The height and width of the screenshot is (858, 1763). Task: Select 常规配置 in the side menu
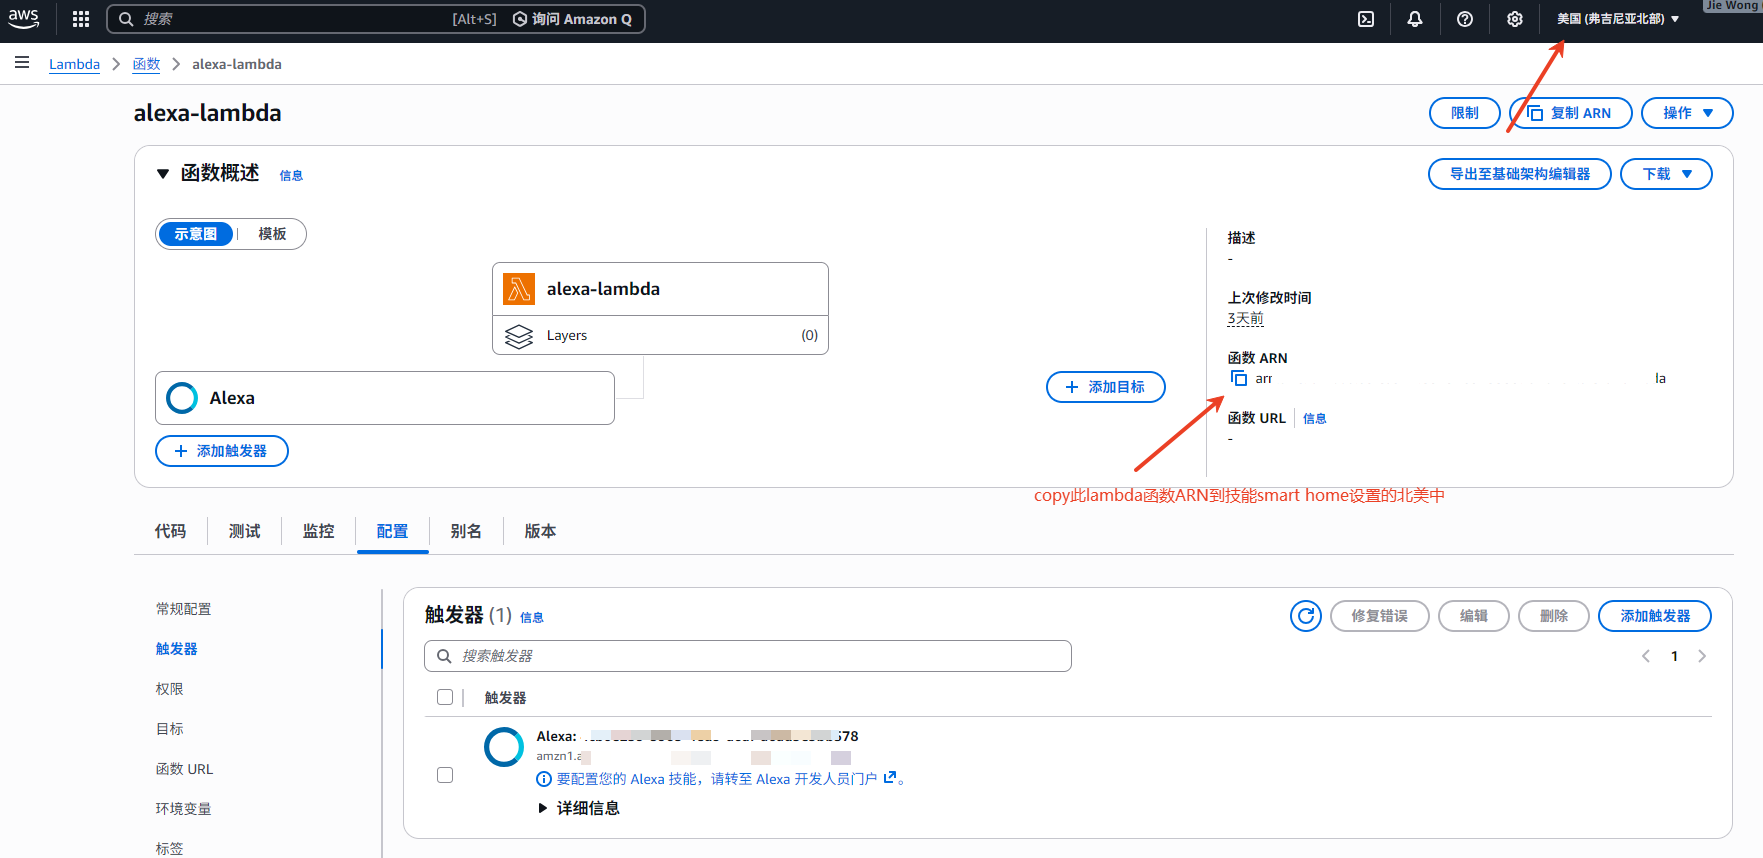point(184,609)
